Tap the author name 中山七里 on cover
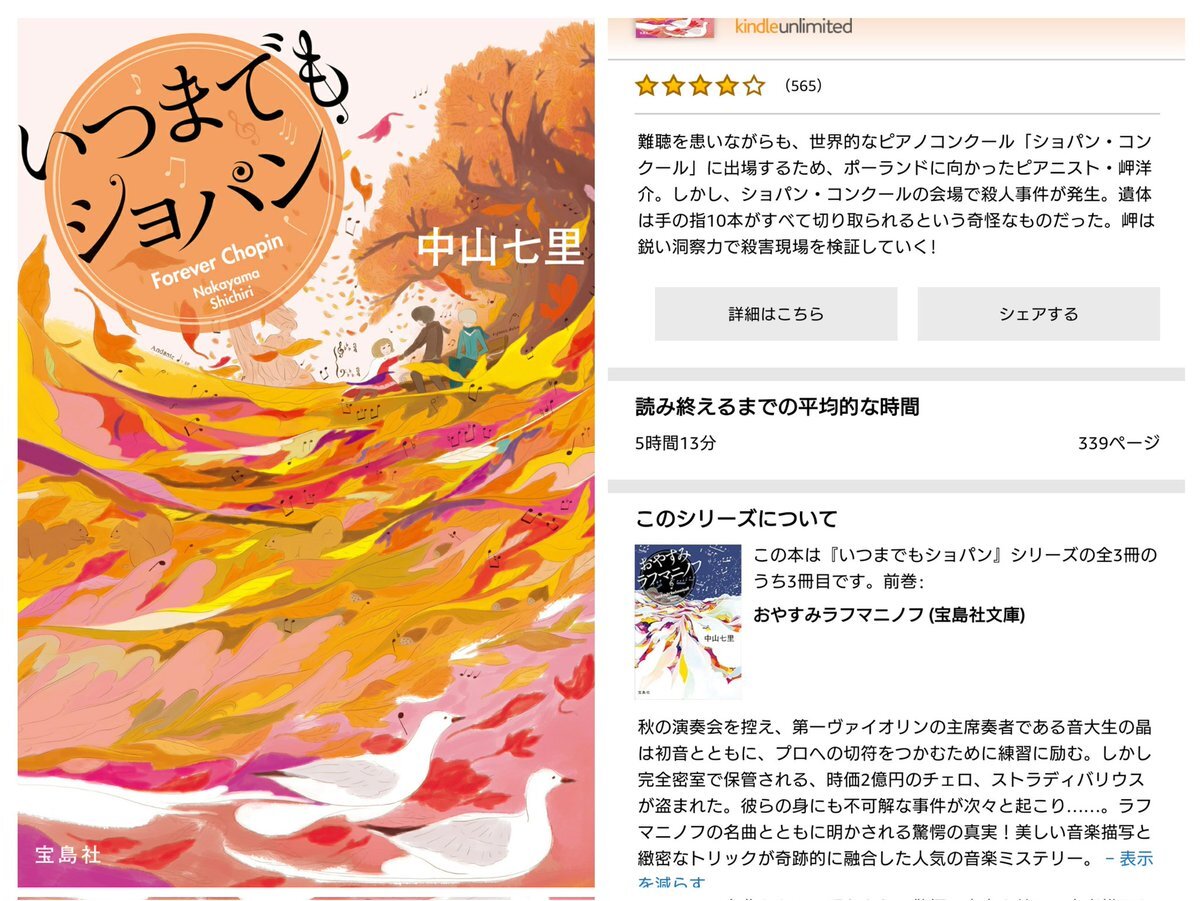The height and width of the screenshot is (901, 1200). tap(500, 248)
